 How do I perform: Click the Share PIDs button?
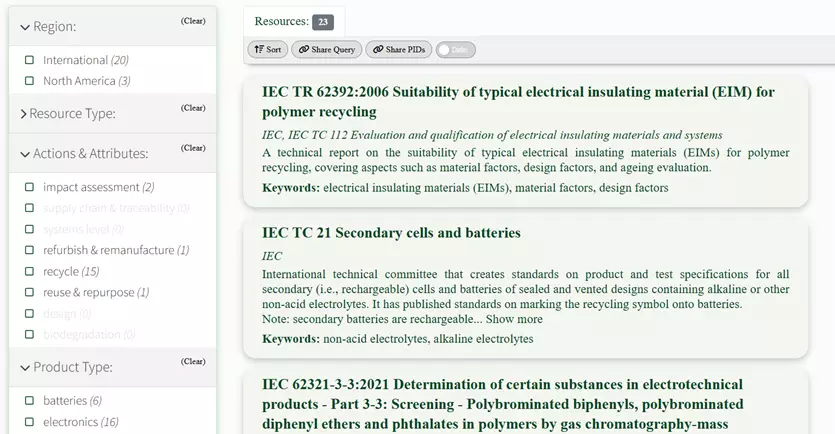tap(398, 50)
